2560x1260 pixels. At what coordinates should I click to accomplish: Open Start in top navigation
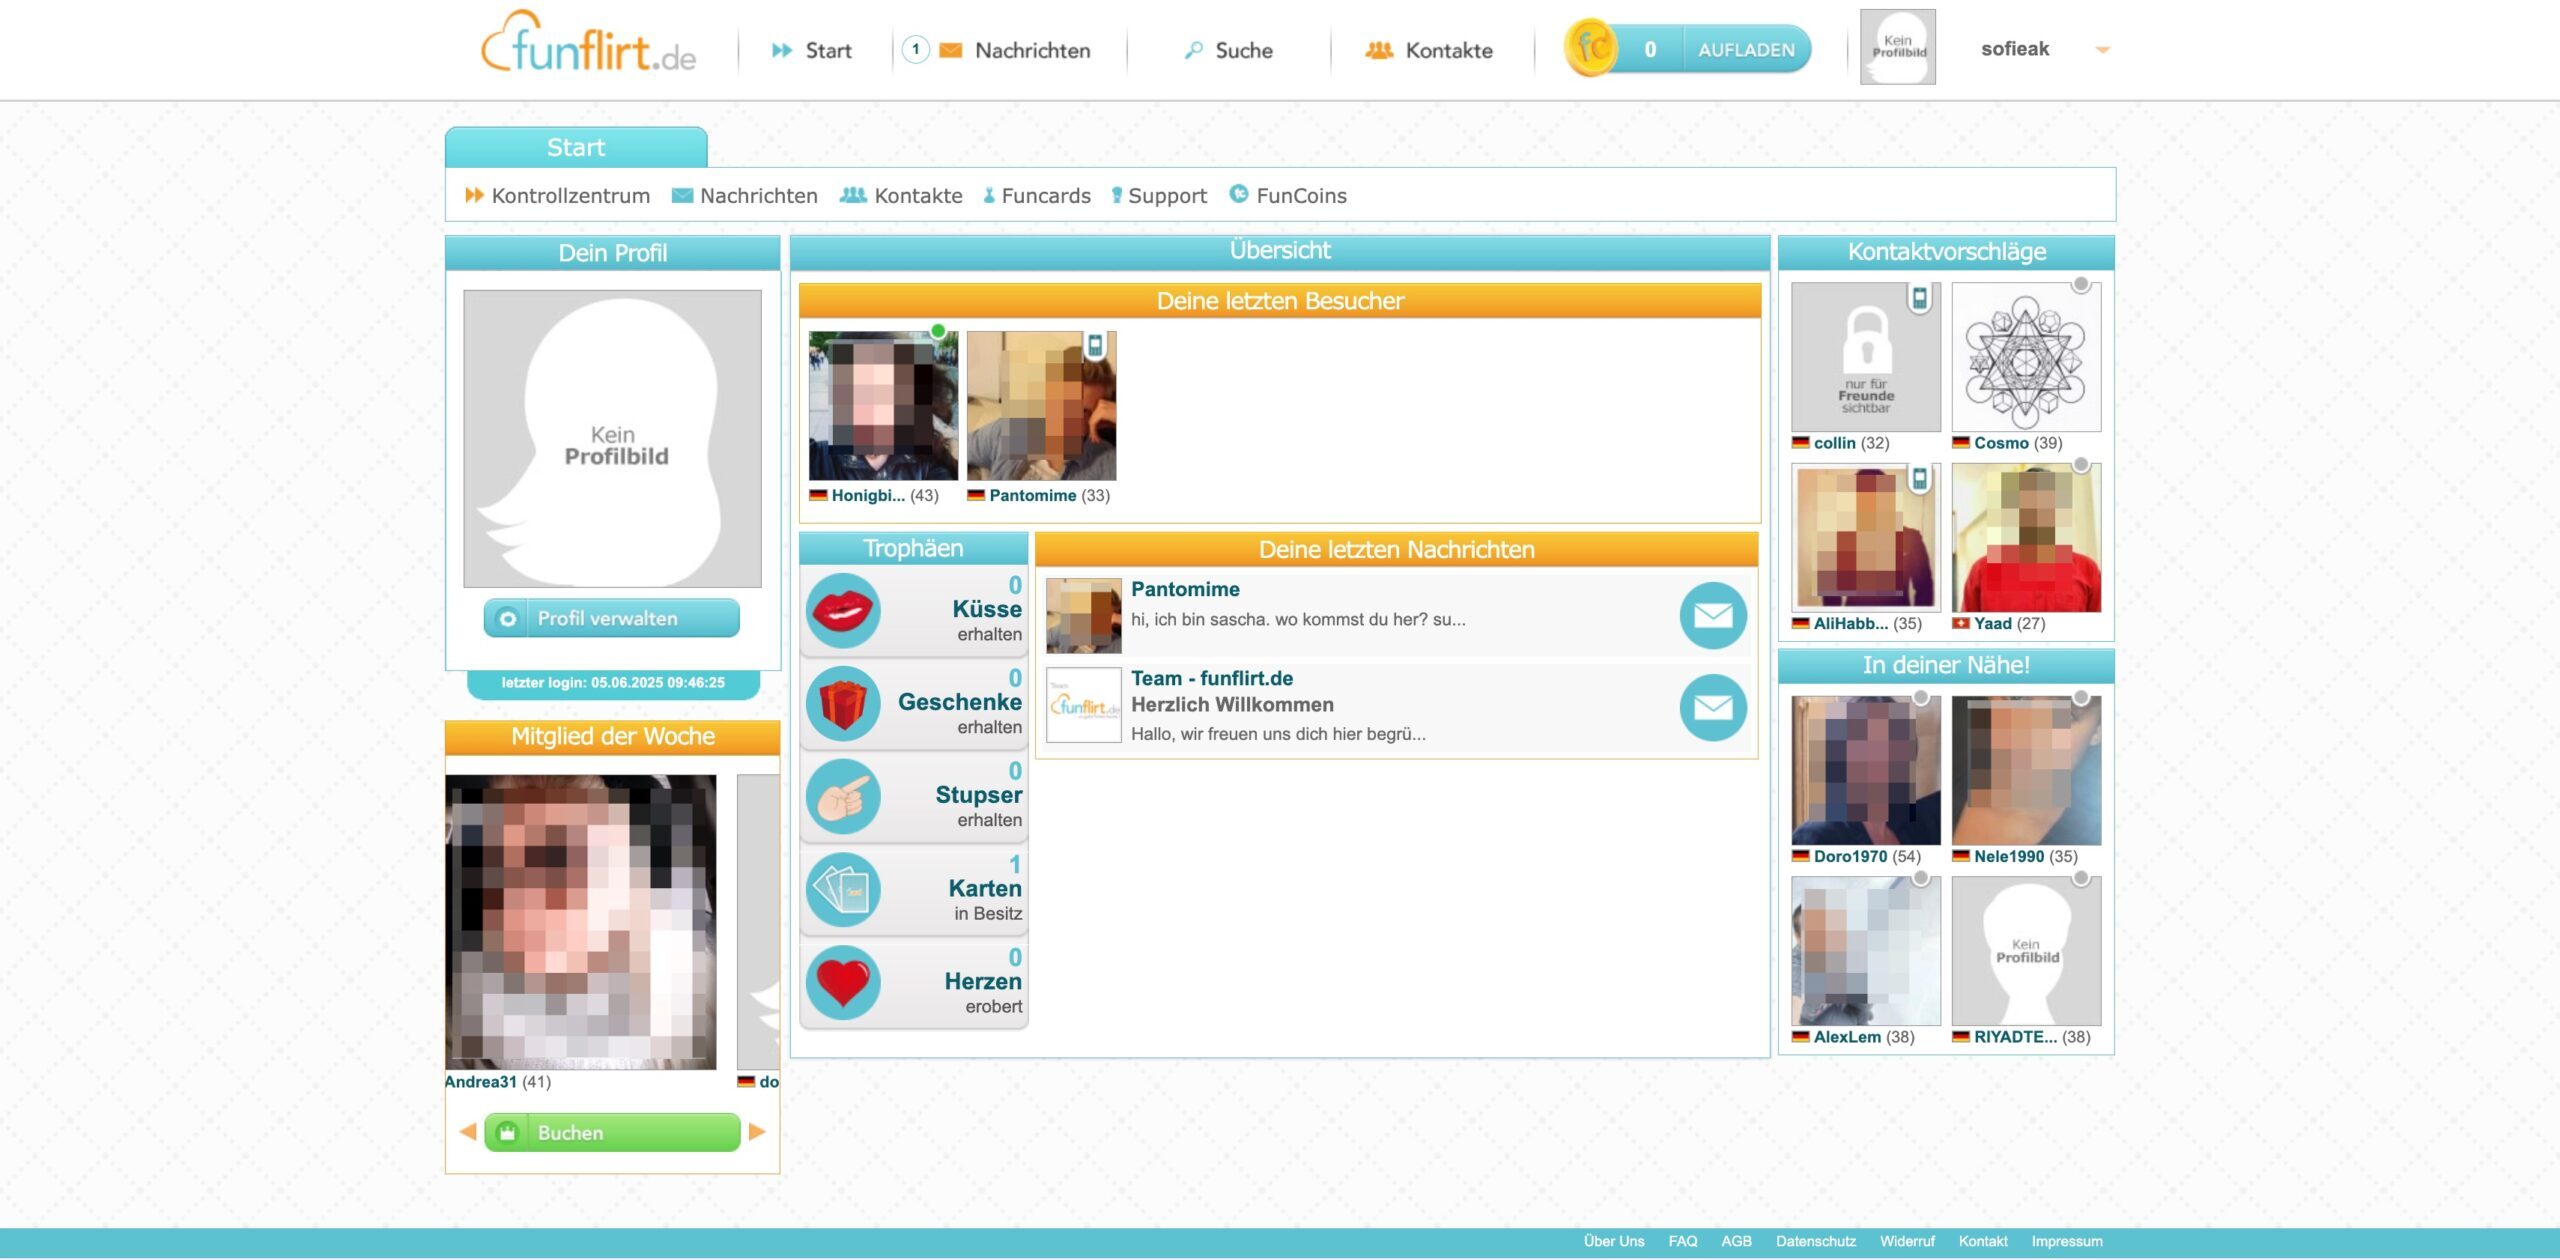click(811, 50)
